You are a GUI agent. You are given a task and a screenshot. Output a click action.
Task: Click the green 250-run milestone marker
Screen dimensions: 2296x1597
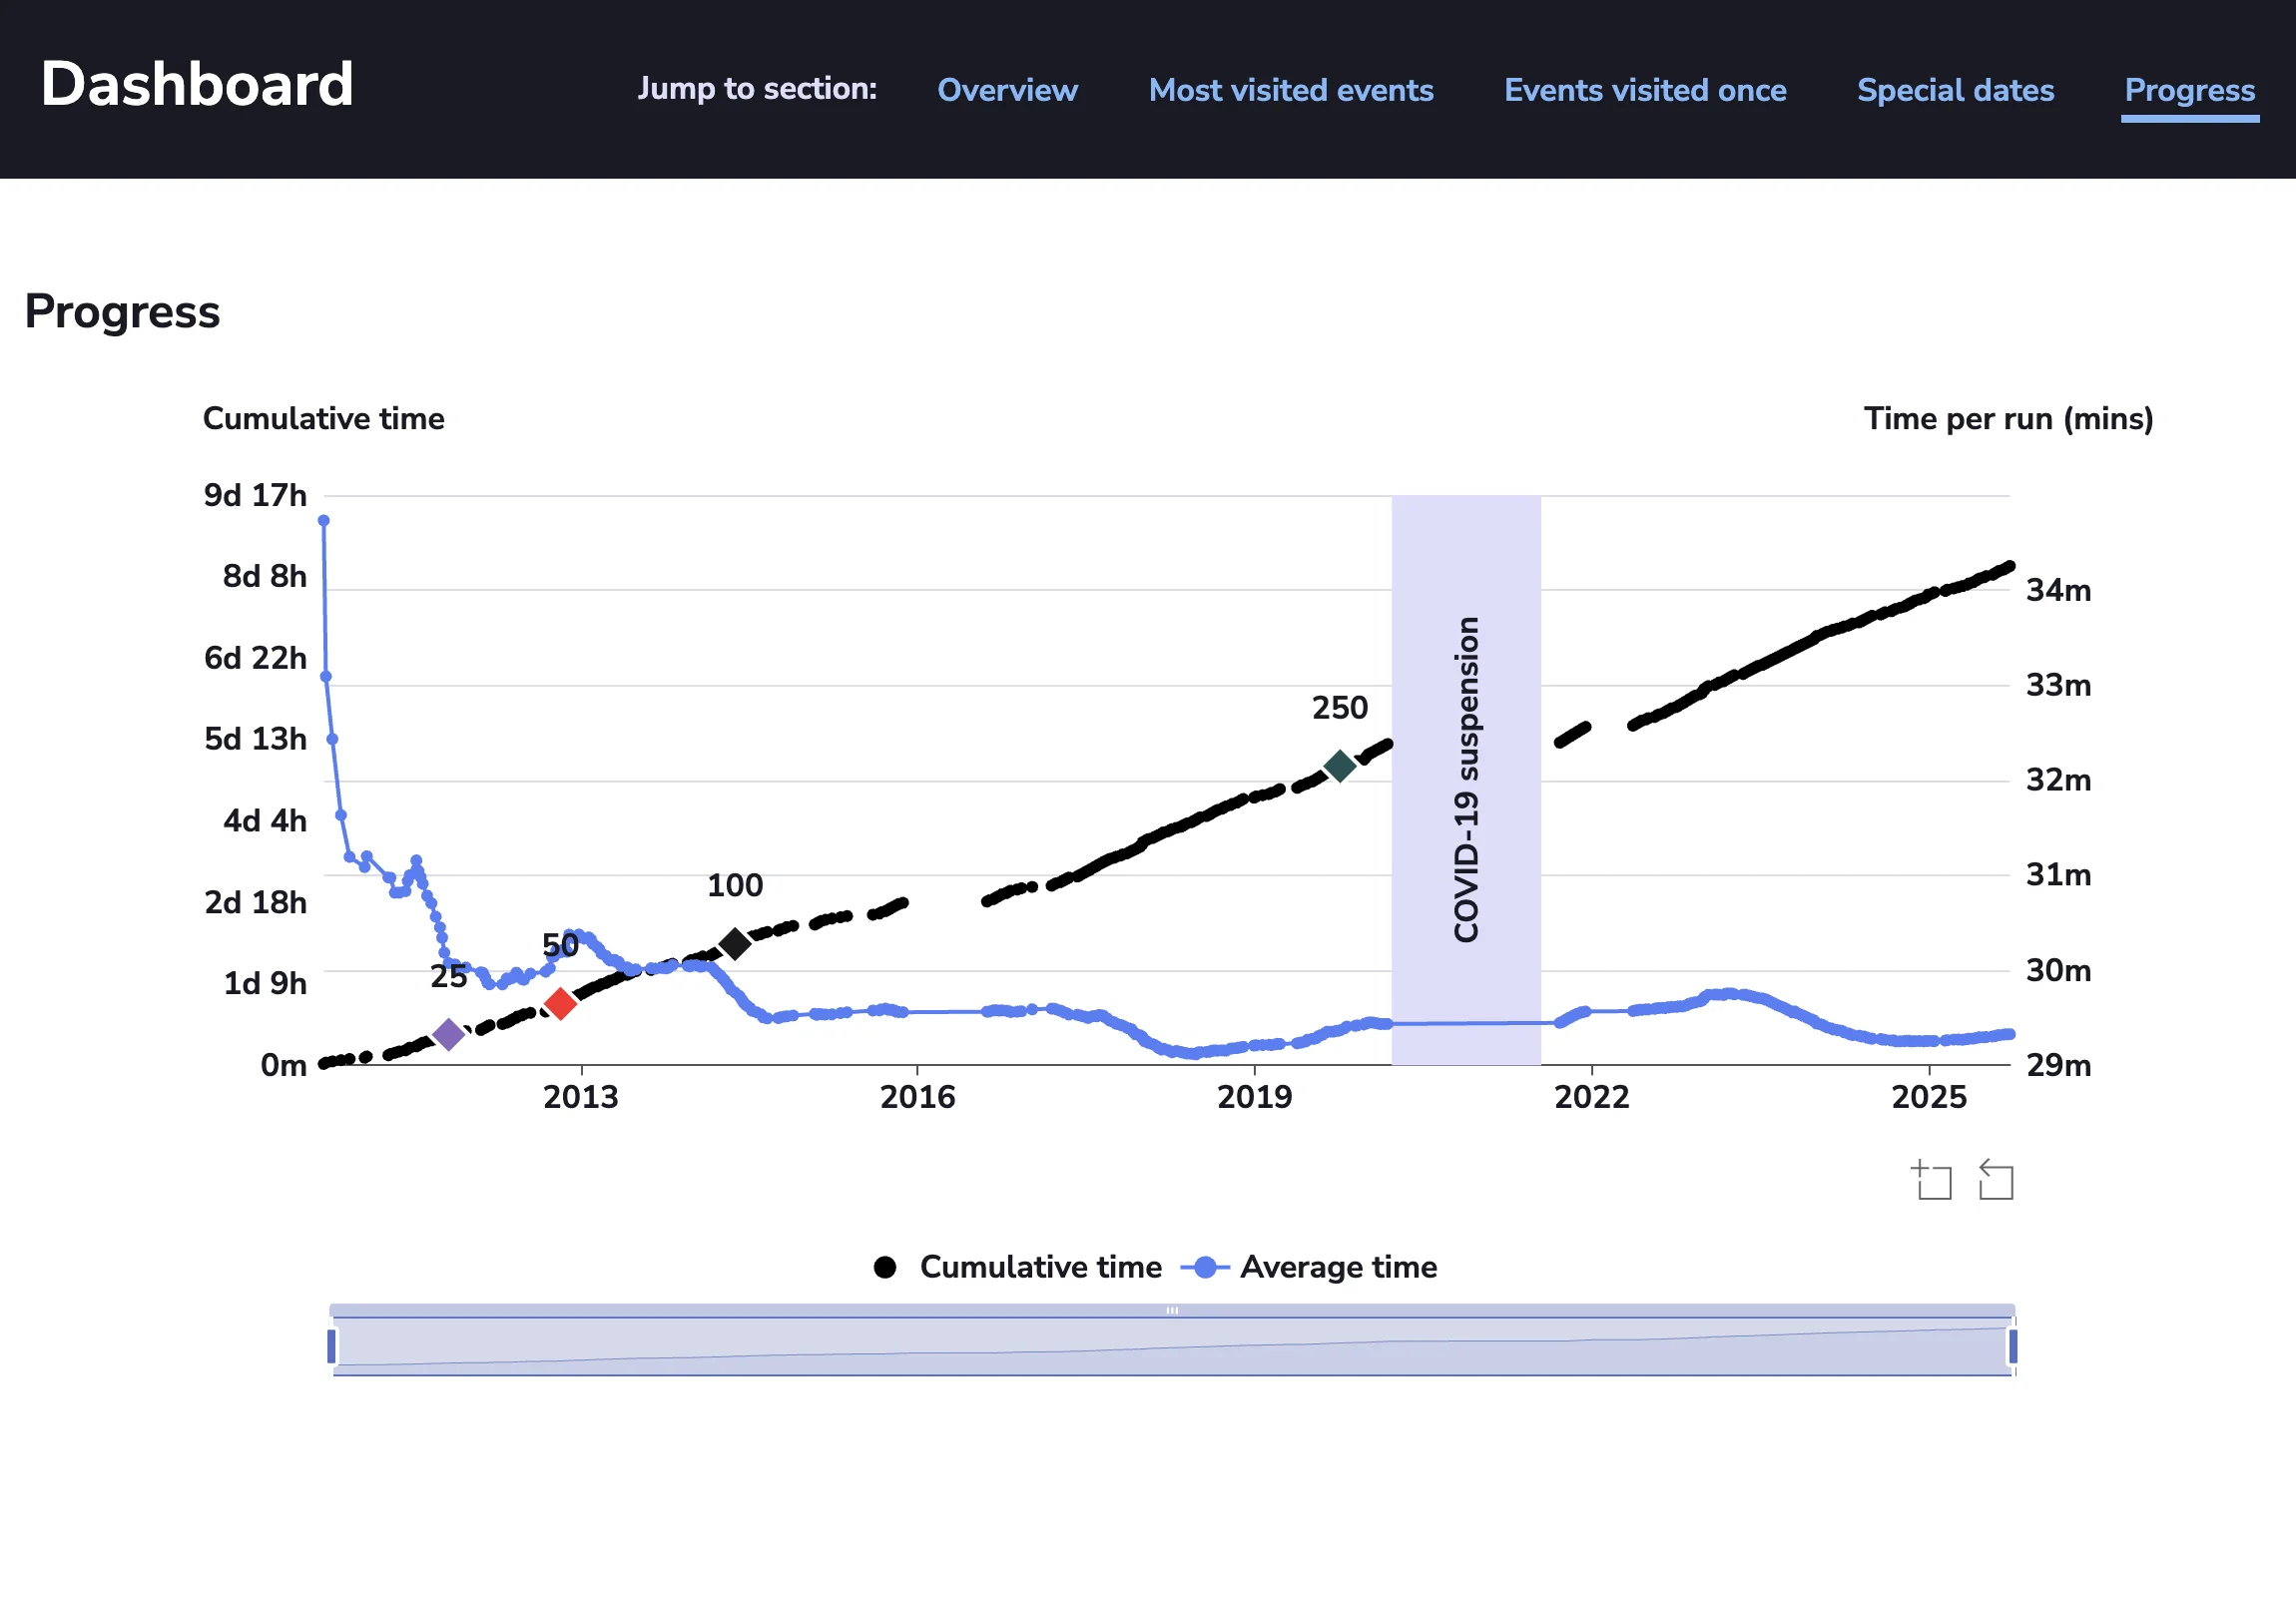pos(1340,765)
